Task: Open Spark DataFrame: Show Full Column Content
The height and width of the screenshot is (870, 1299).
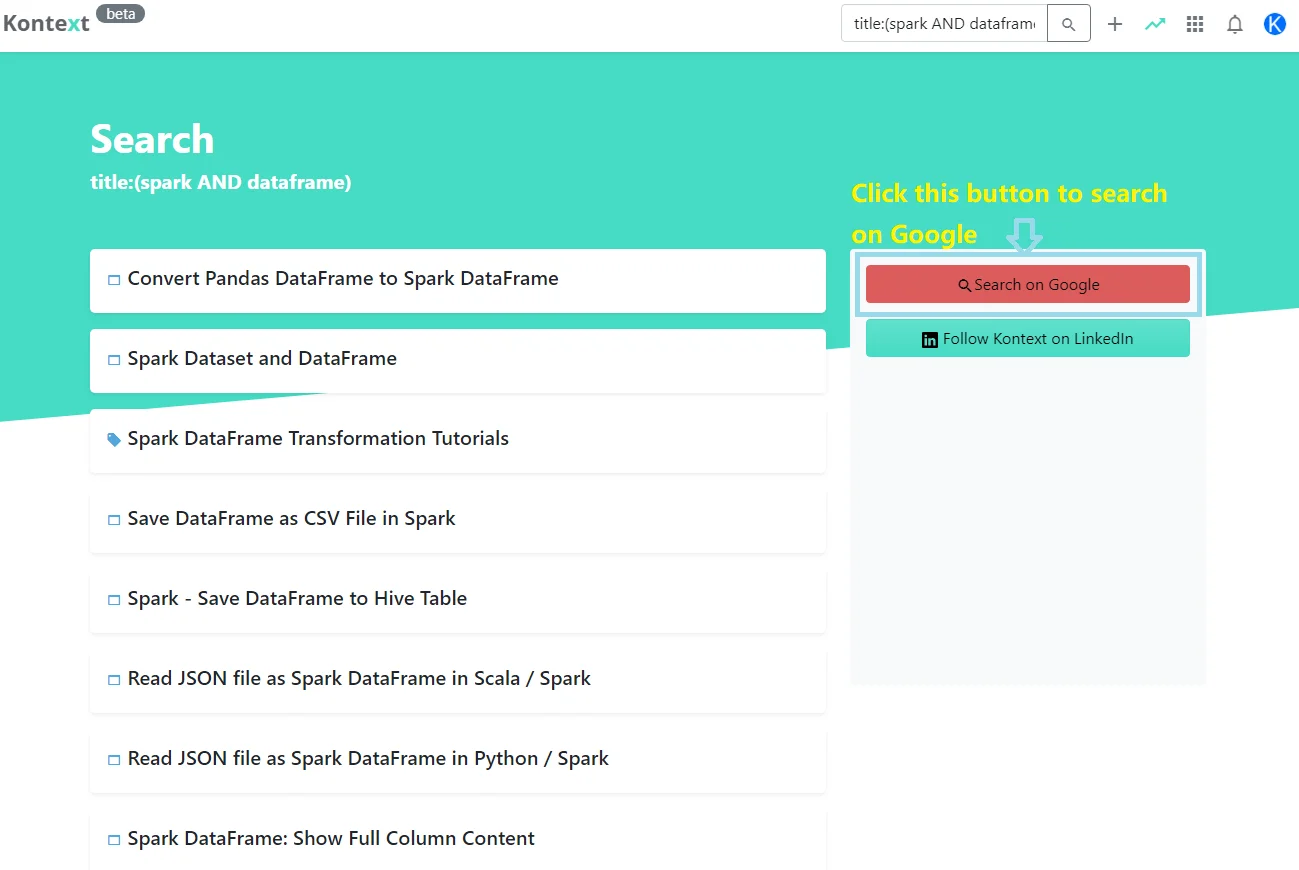Action: pyautogui.click(x=331, y=839)
